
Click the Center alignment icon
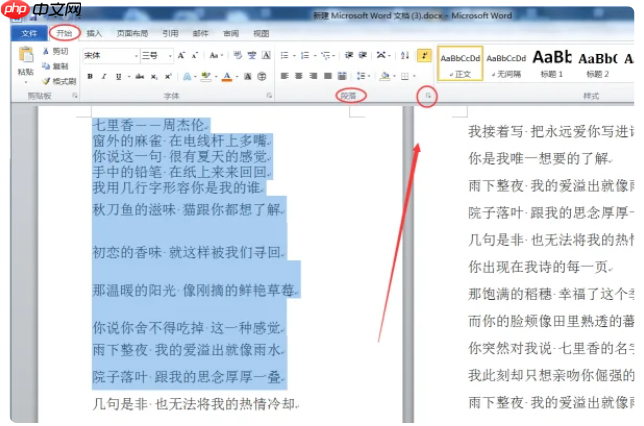pyautogui.click(x=299, y=76)
